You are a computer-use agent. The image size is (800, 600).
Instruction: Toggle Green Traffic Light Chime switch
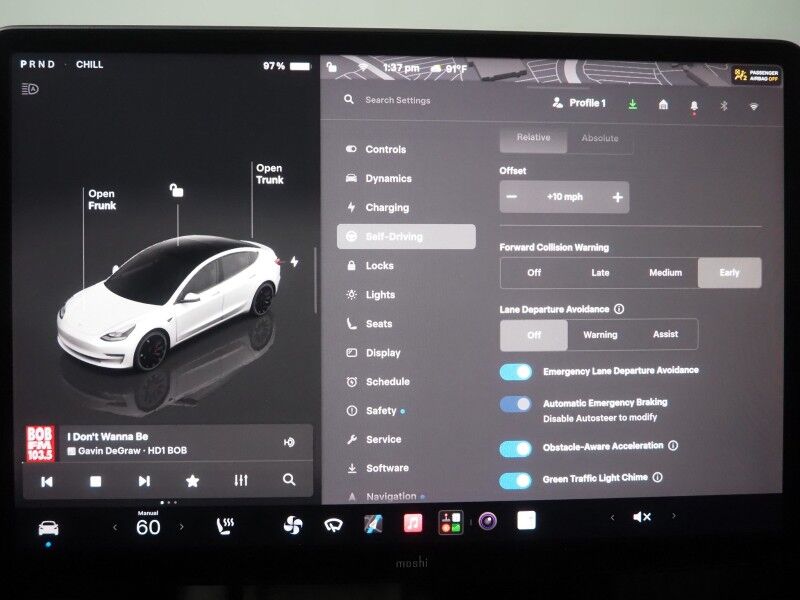(x=516, y=481)
